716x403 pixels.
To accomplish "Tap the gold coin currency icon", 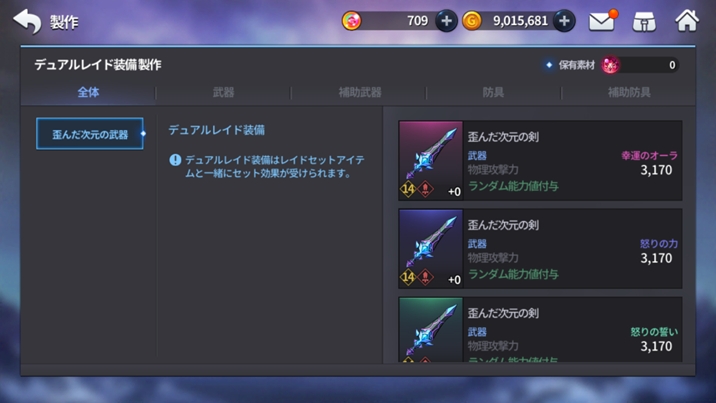I will pos(472,21).
